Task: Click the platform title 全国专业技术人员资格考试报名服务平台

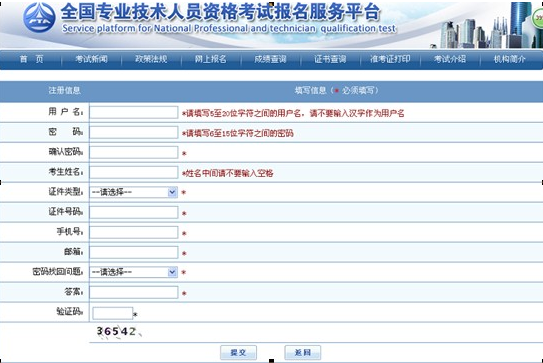Action: coord(220,11)
